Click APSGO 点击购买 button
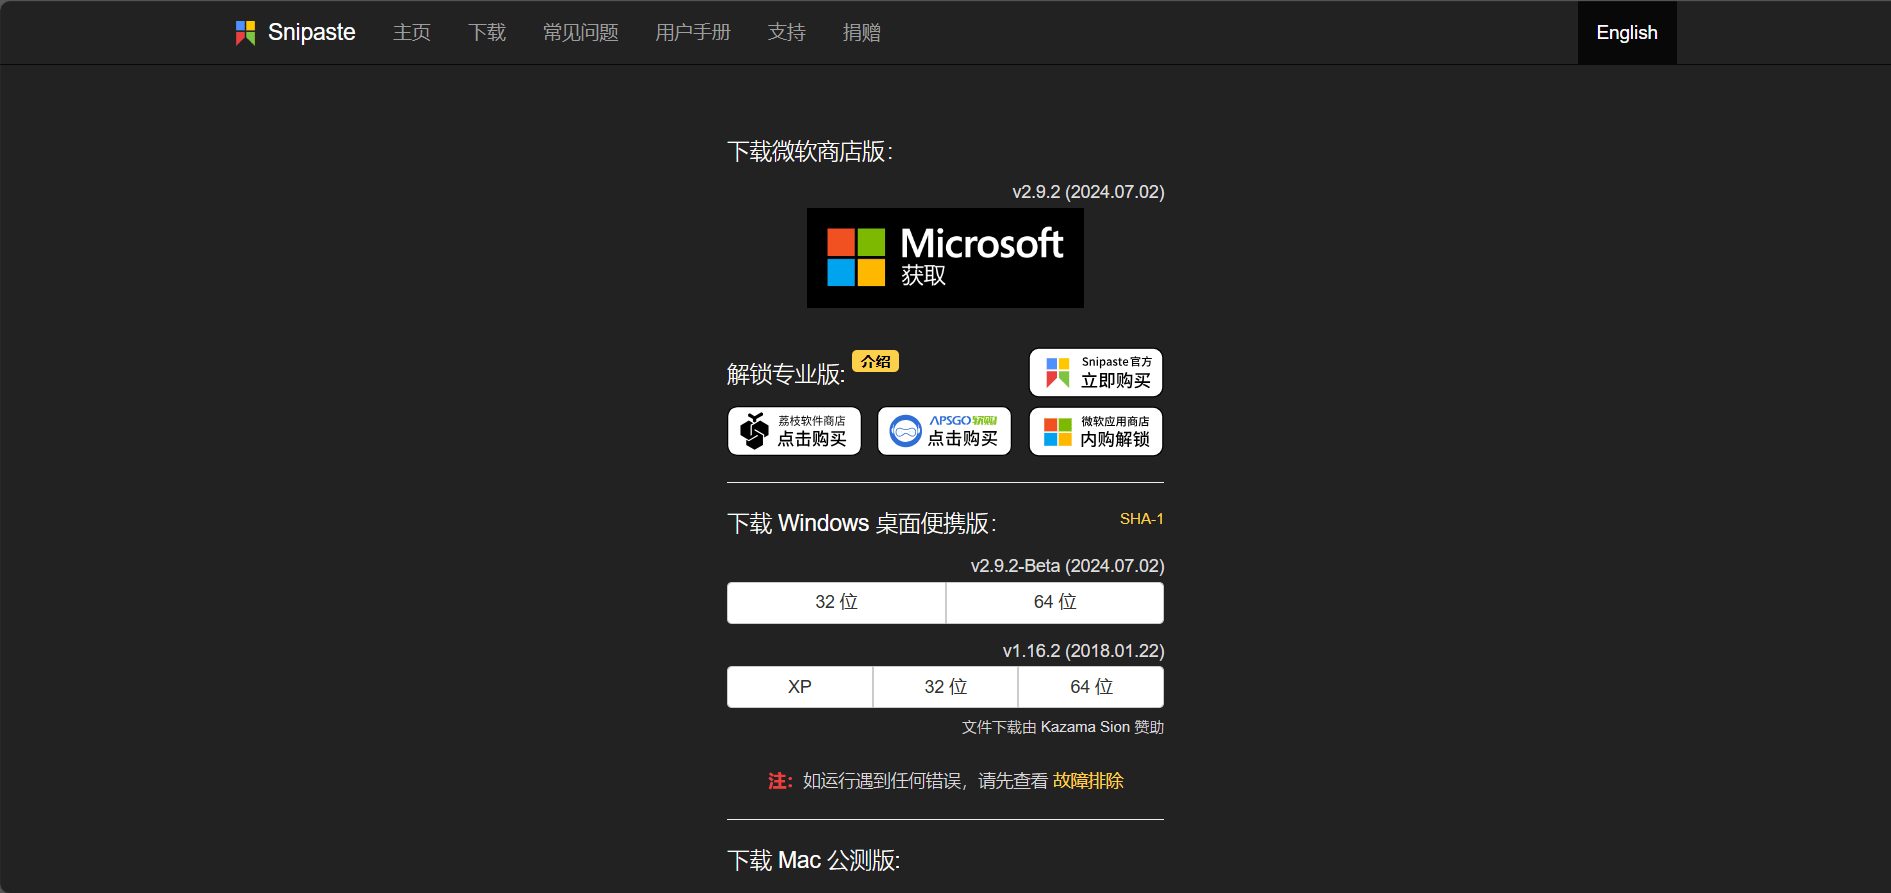1891x893 pixels. tap(944, 431)
